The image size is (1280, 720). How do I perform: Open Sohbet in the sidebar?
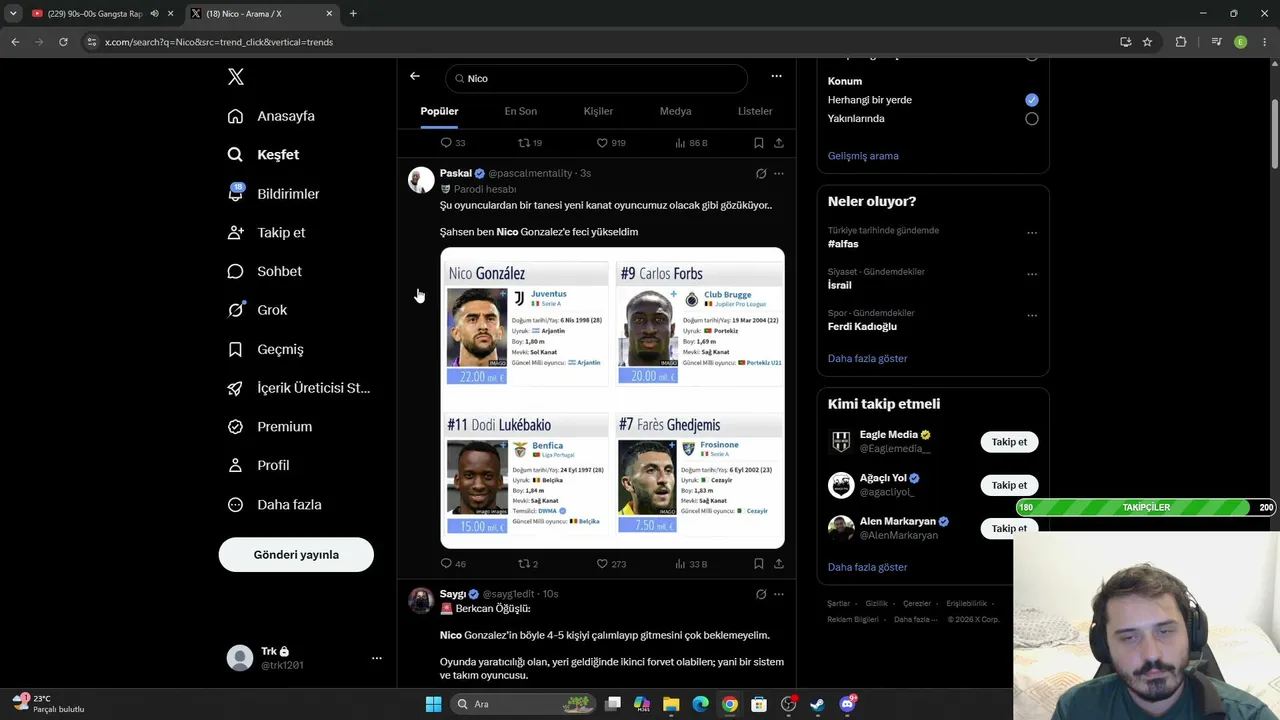[264, 271]
